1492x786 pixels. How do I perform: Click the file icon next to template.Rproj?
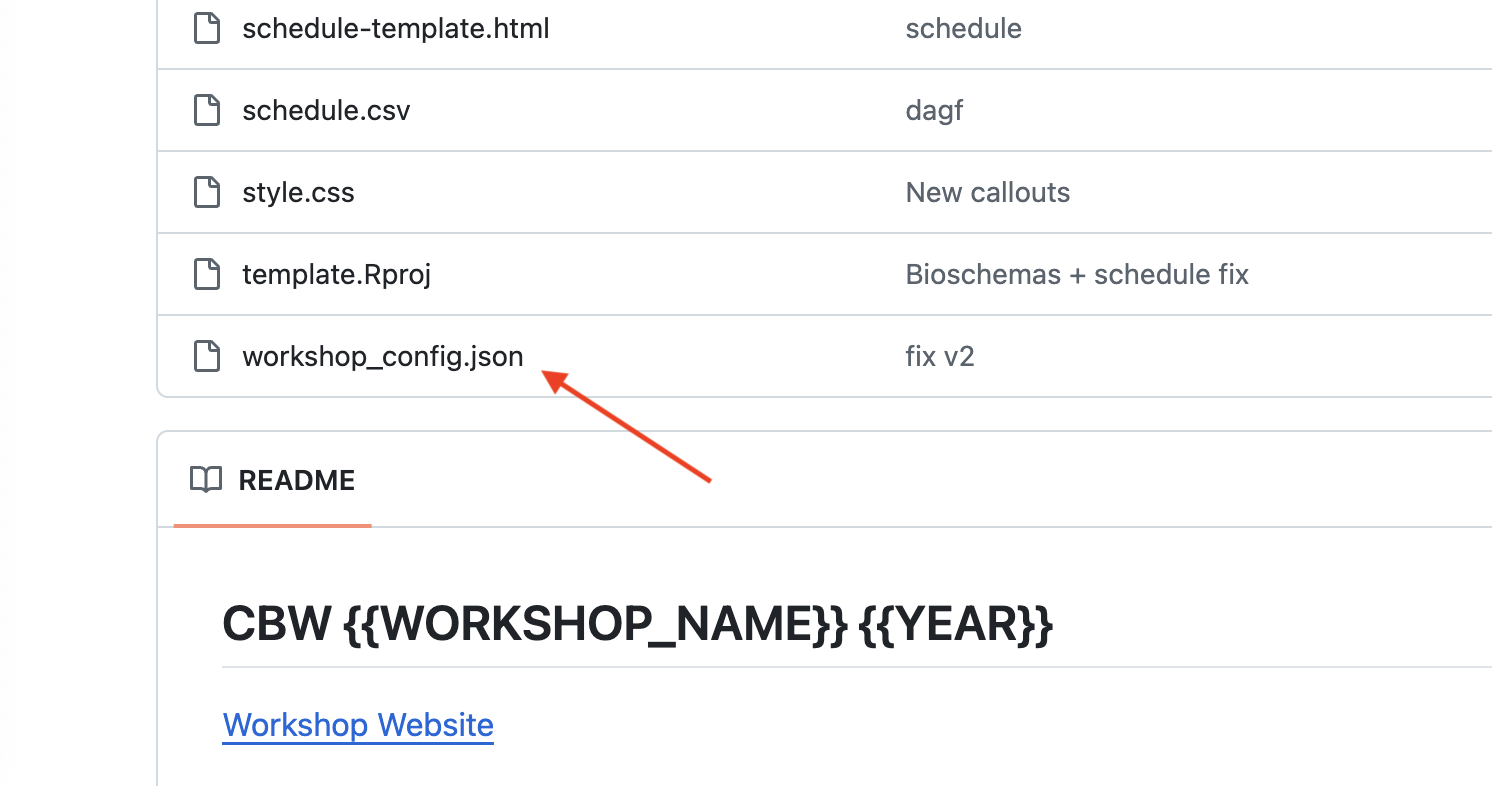tap(206, 274)
